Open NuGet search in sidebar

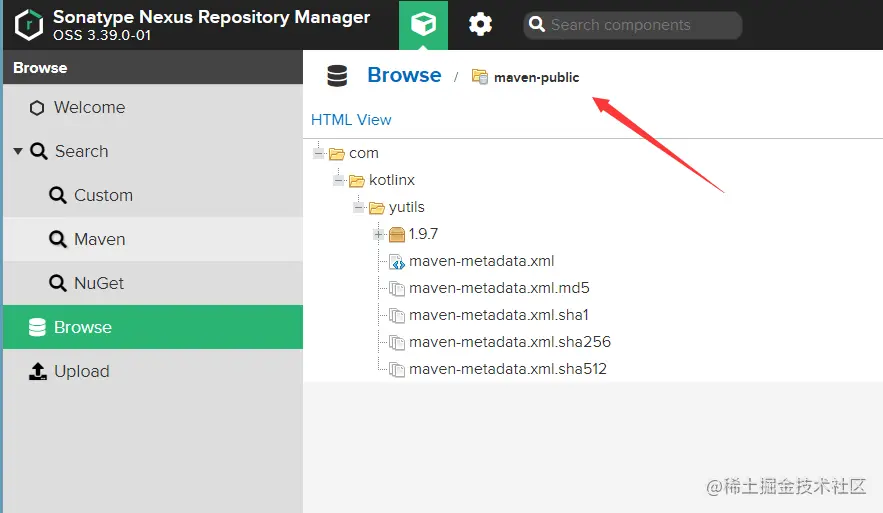[x=153, y=283]
